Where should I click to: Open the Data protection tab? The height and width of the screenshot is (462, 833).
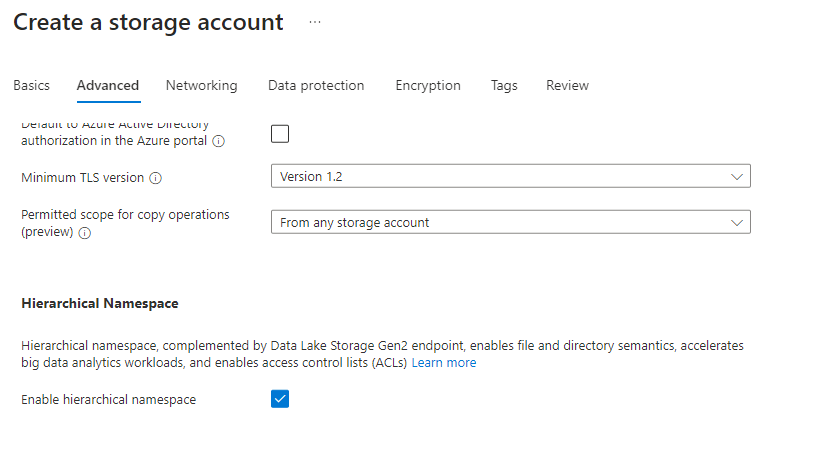(316, 86)
